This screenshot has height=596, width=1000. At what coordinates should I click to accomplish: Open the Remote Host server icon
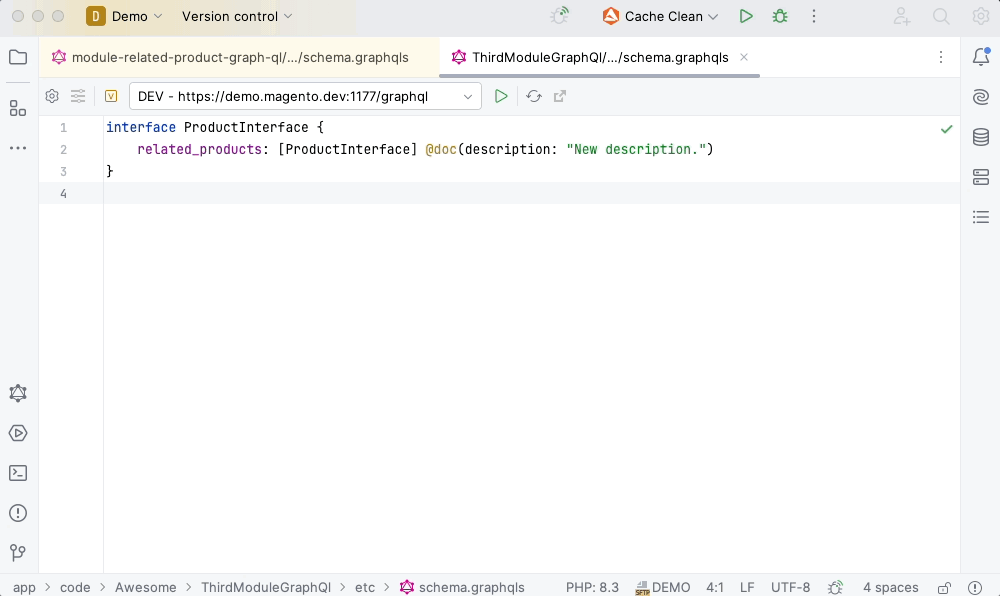[981, 177]
